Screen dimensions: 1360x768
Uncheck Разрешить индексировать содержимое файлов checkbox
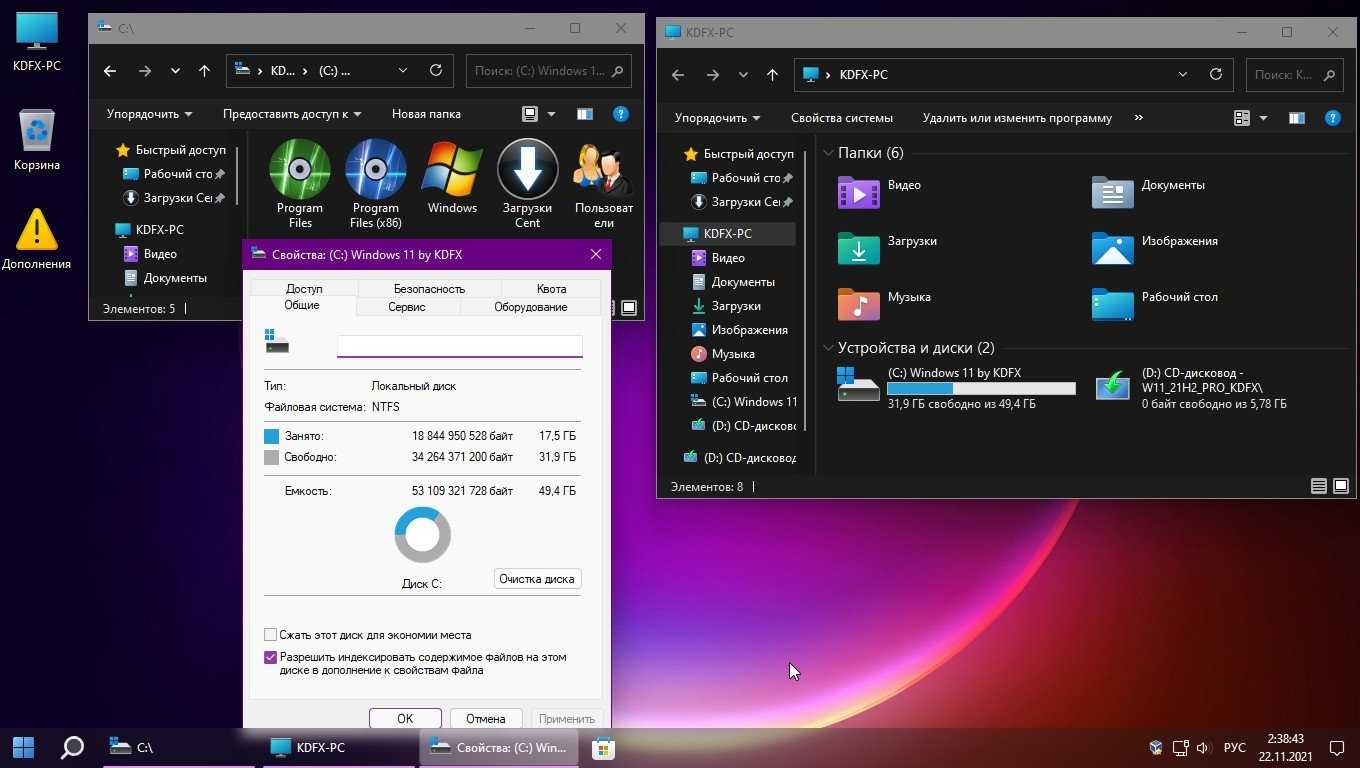coord(270,658)
